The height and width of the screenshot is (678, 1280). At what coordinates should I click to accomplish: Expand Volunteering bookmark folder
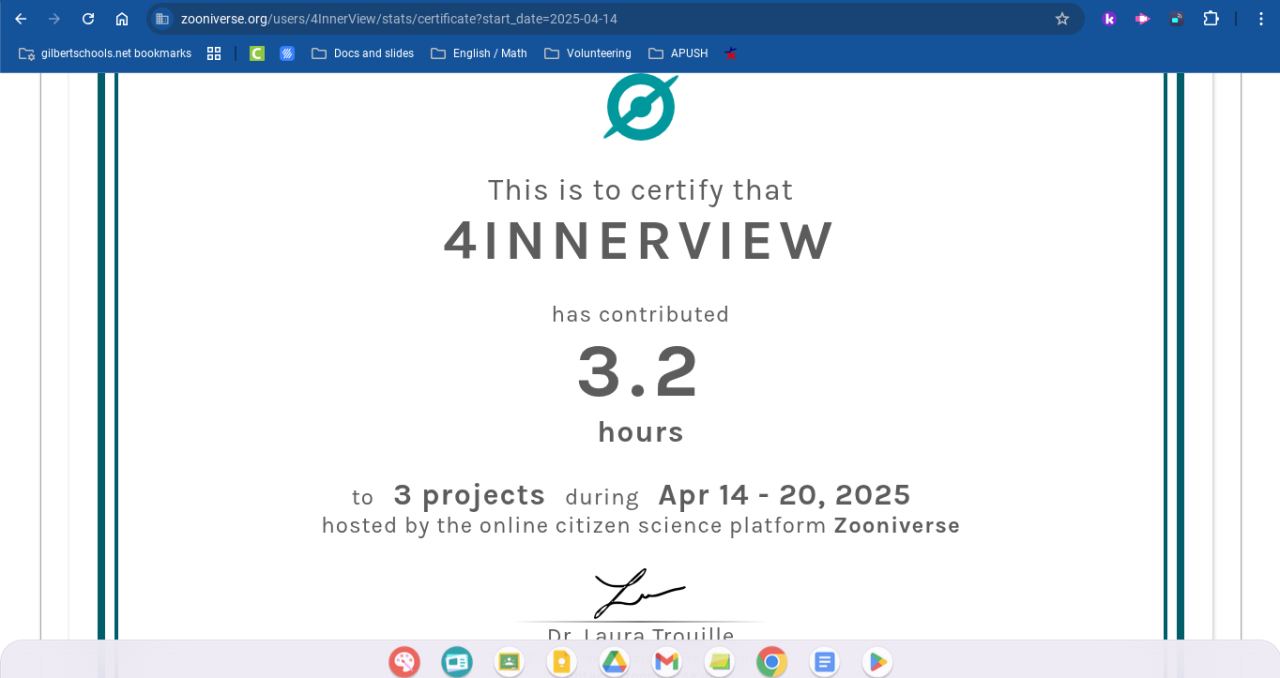tap(588, 53)
